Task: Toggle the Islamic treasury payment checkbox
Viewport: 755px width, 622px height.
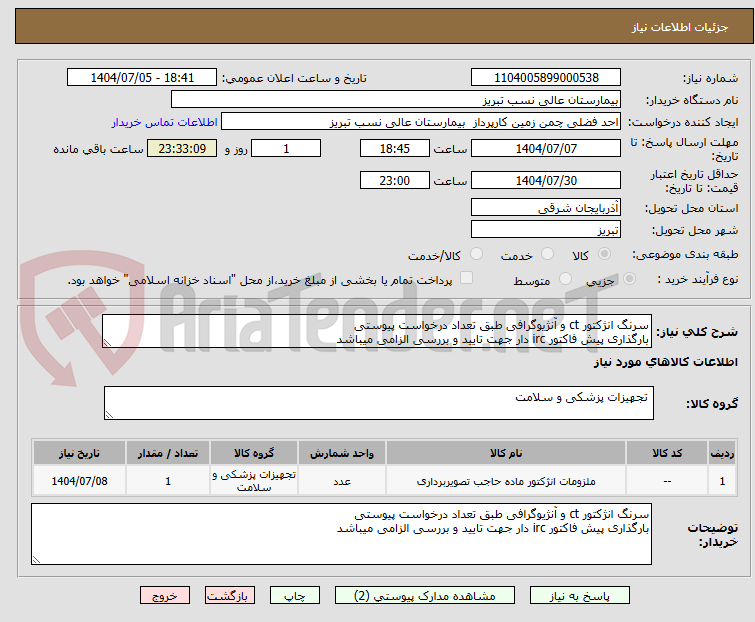Action: coord(466,278)
